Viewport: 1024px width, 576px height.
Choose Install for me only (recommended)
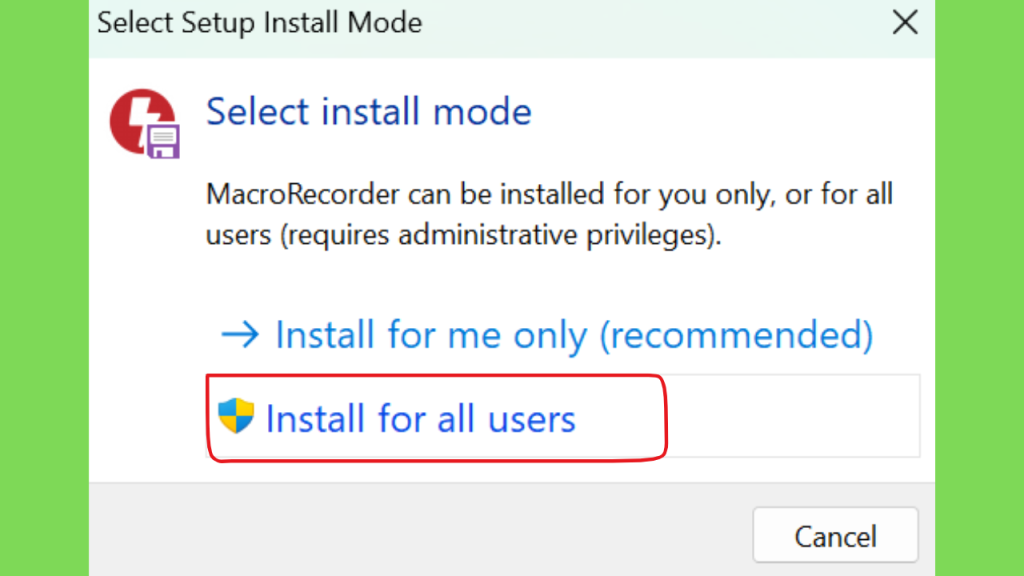(x=547, y=335)
